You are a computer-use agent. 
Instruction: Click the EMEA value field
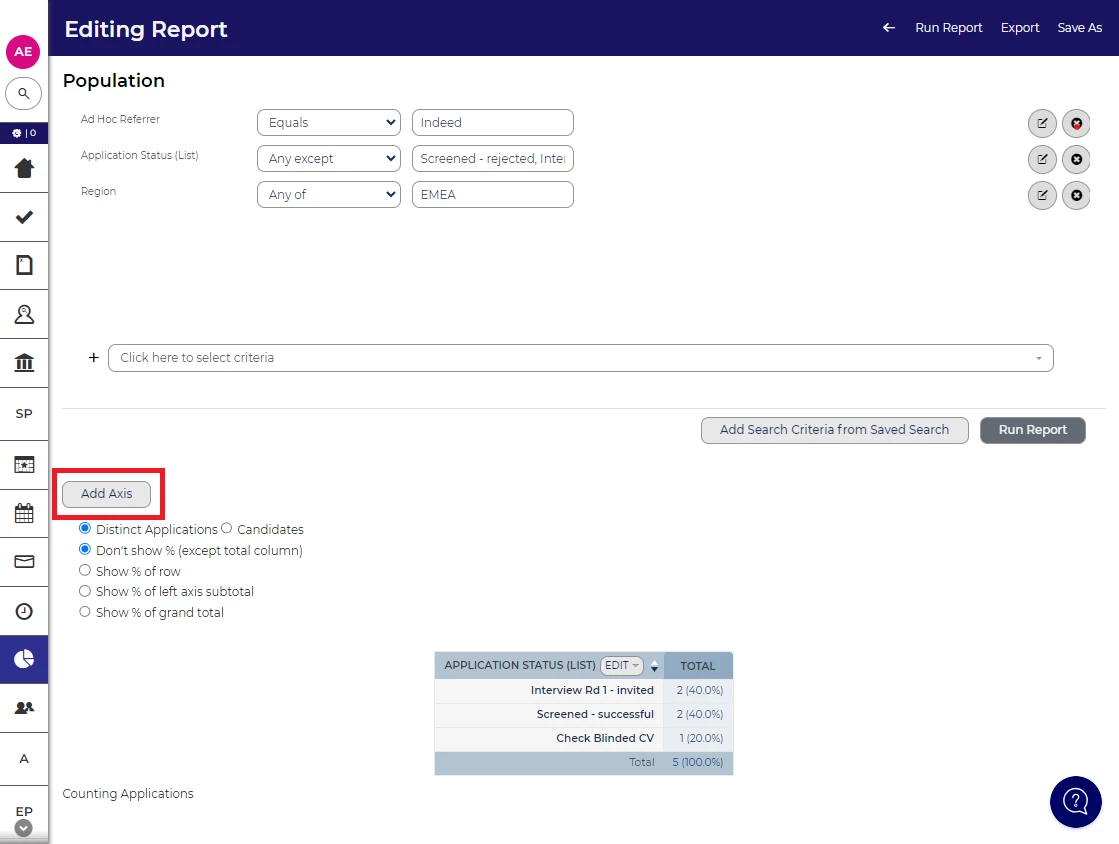(492, 194)
